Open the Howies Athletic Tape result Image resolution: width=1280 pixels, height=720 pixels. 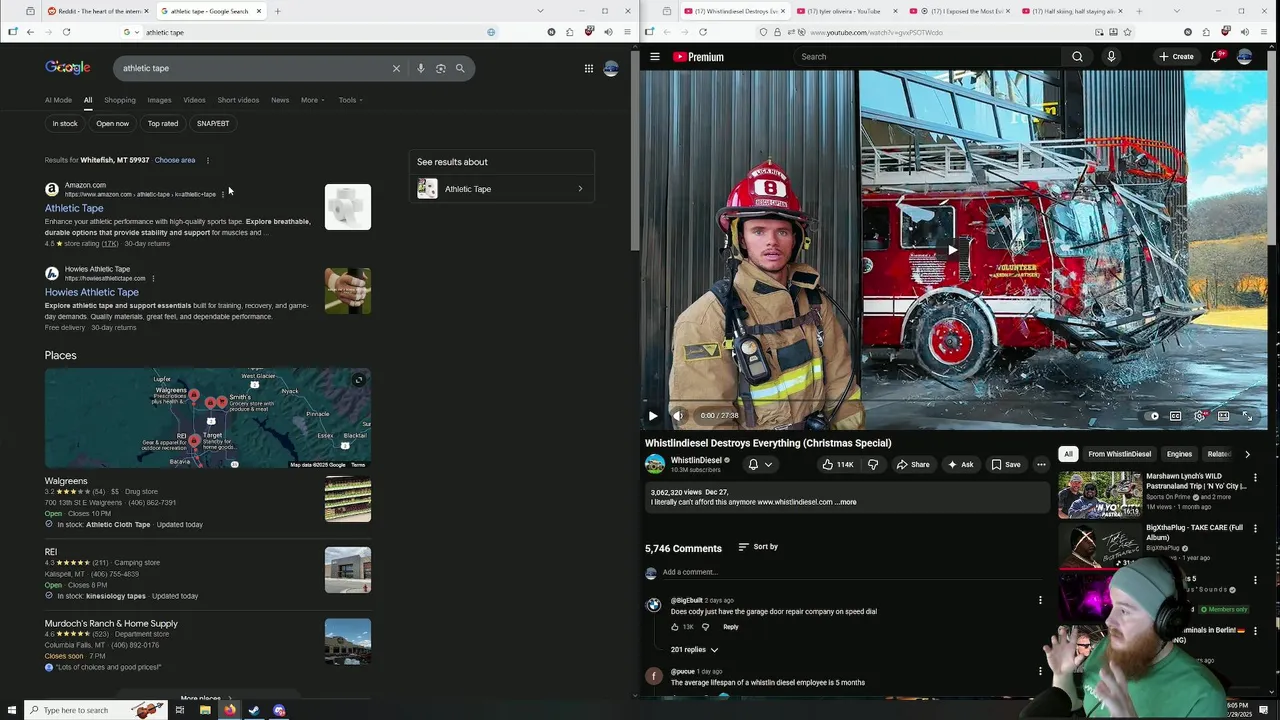coord(92,292)
